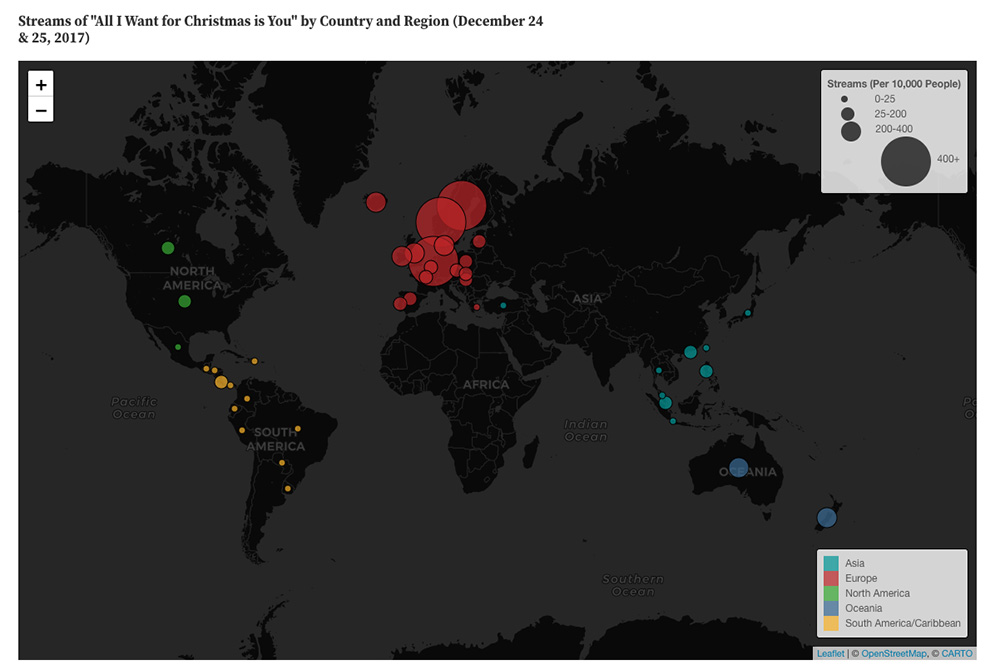
Task: Click the green United States circle marker
Action: pyautogui.click(x=185, y=301)
